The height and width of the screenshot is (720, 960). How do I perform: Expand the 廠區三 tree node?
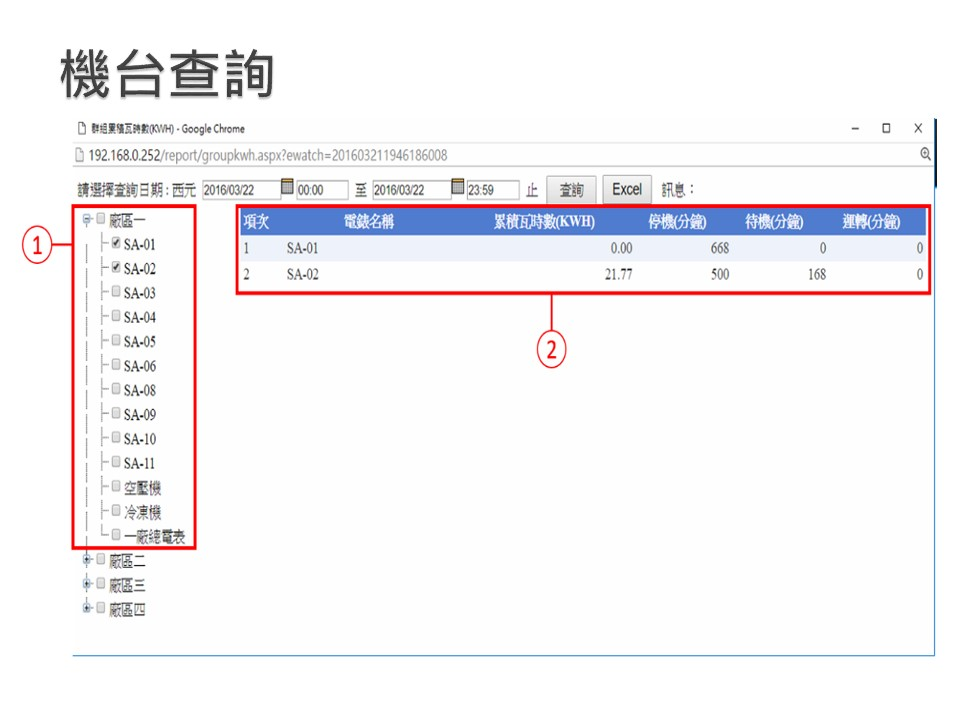point(87,584)
